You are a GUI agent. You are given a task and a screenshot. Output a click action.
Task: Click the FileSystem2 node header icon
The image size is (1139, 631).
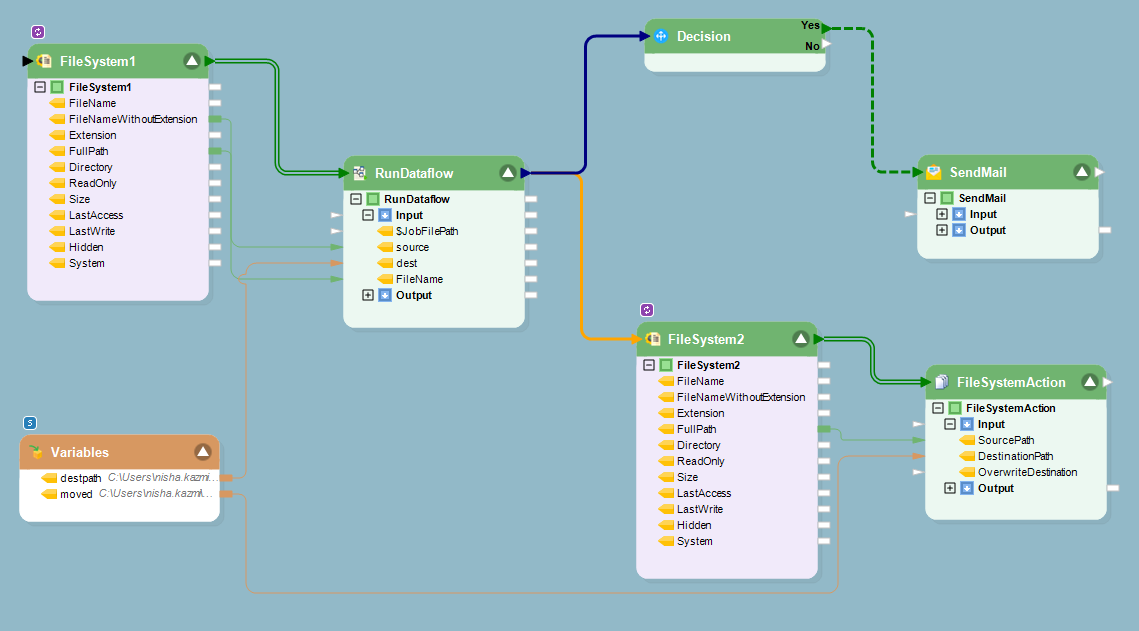(653, 339)
